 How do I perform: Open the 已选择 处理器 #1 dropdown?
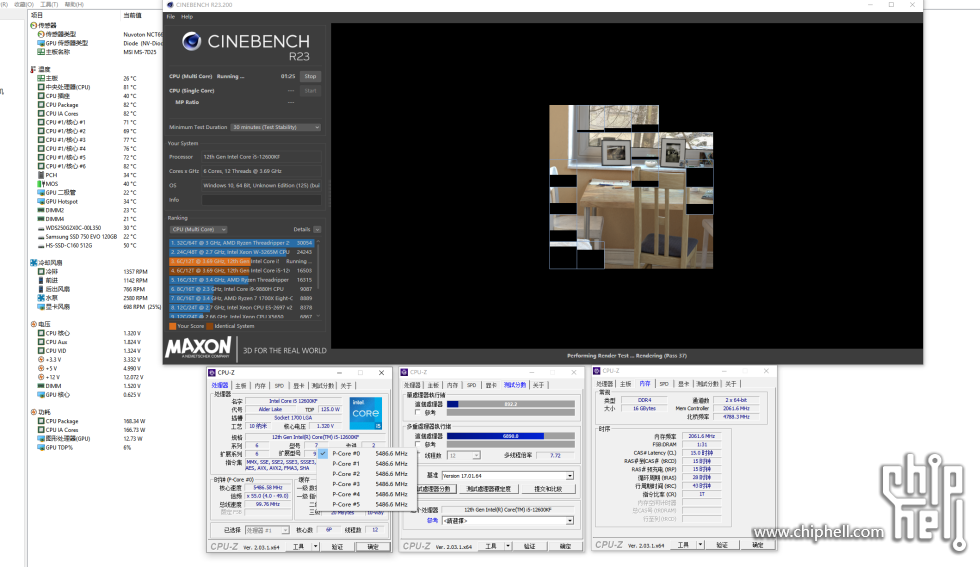point(267,530)
